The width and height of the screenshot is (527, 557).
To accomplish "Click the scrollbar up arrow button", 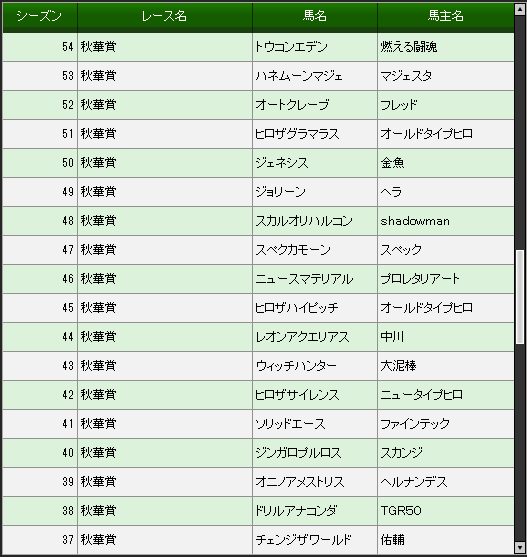I will point(520,9).
